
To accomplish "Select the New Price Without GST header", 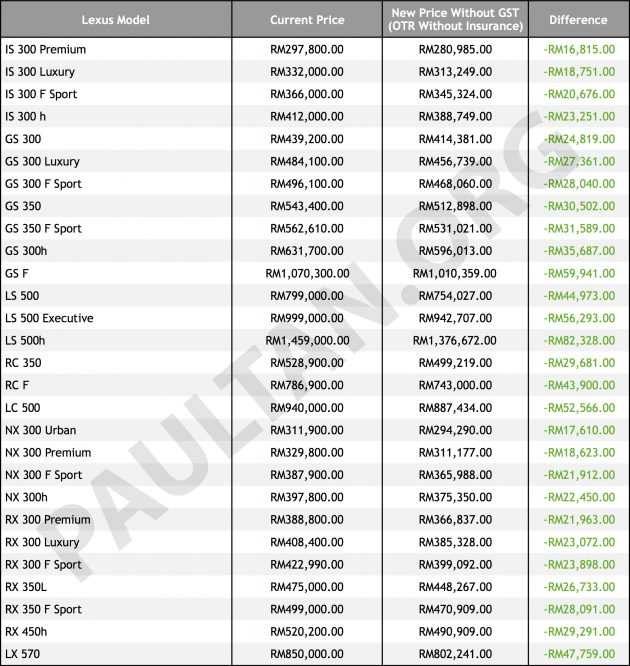I will (x=455, y=20).
